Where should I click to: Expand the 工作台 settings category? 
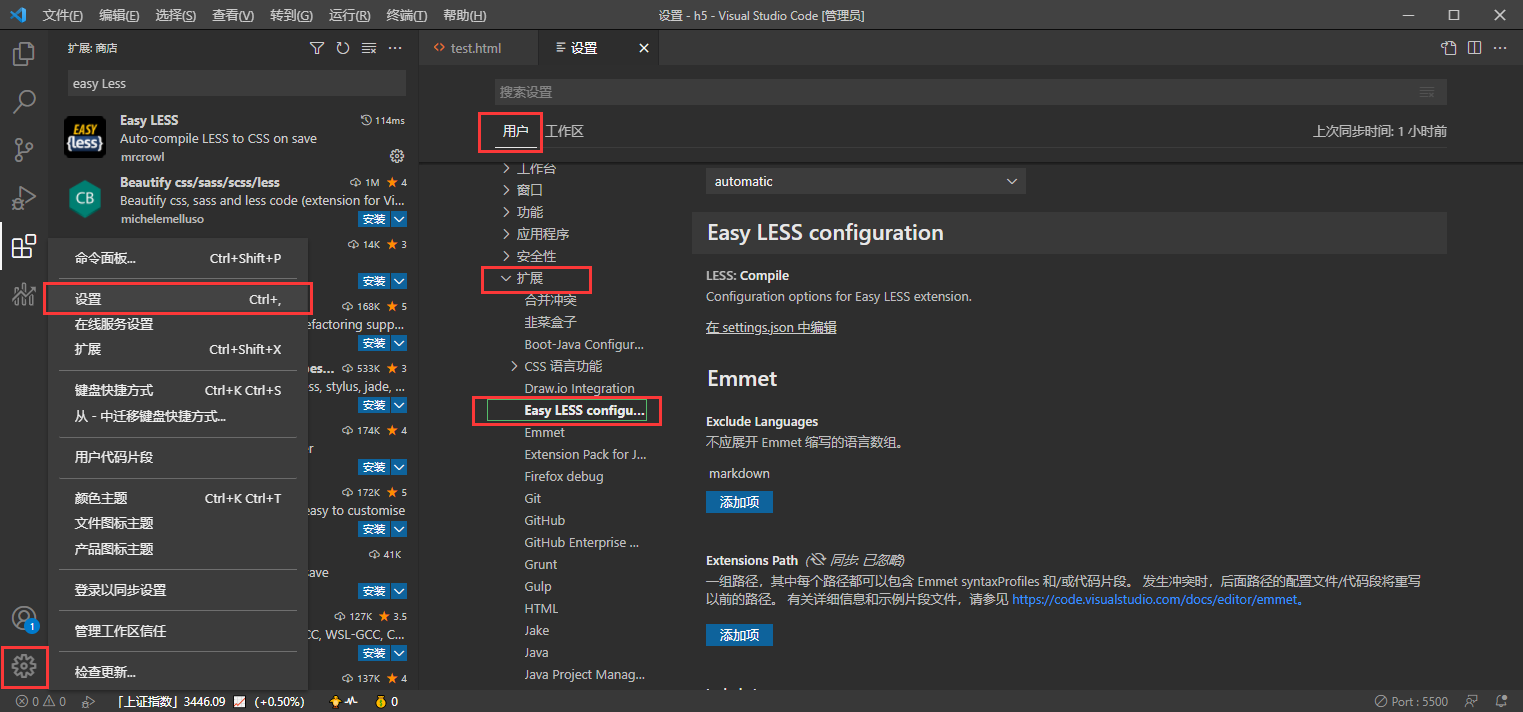(x=506, y=168)
